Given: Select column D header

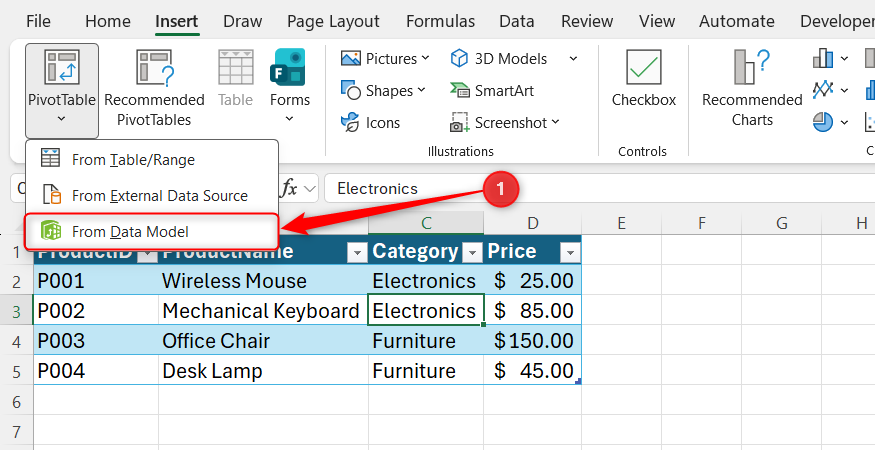Looking at the screenshot, I should coord(532,223).
